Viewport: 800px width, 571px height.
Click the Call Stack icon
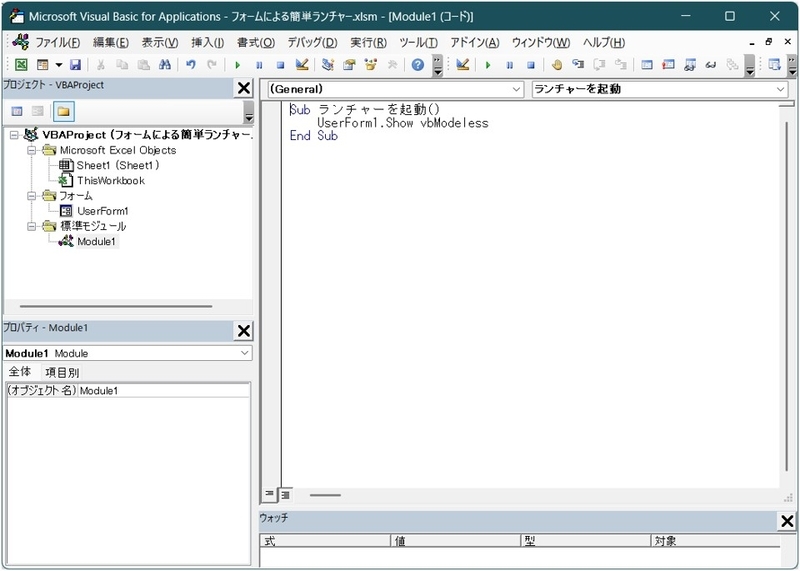pos(732,65)
